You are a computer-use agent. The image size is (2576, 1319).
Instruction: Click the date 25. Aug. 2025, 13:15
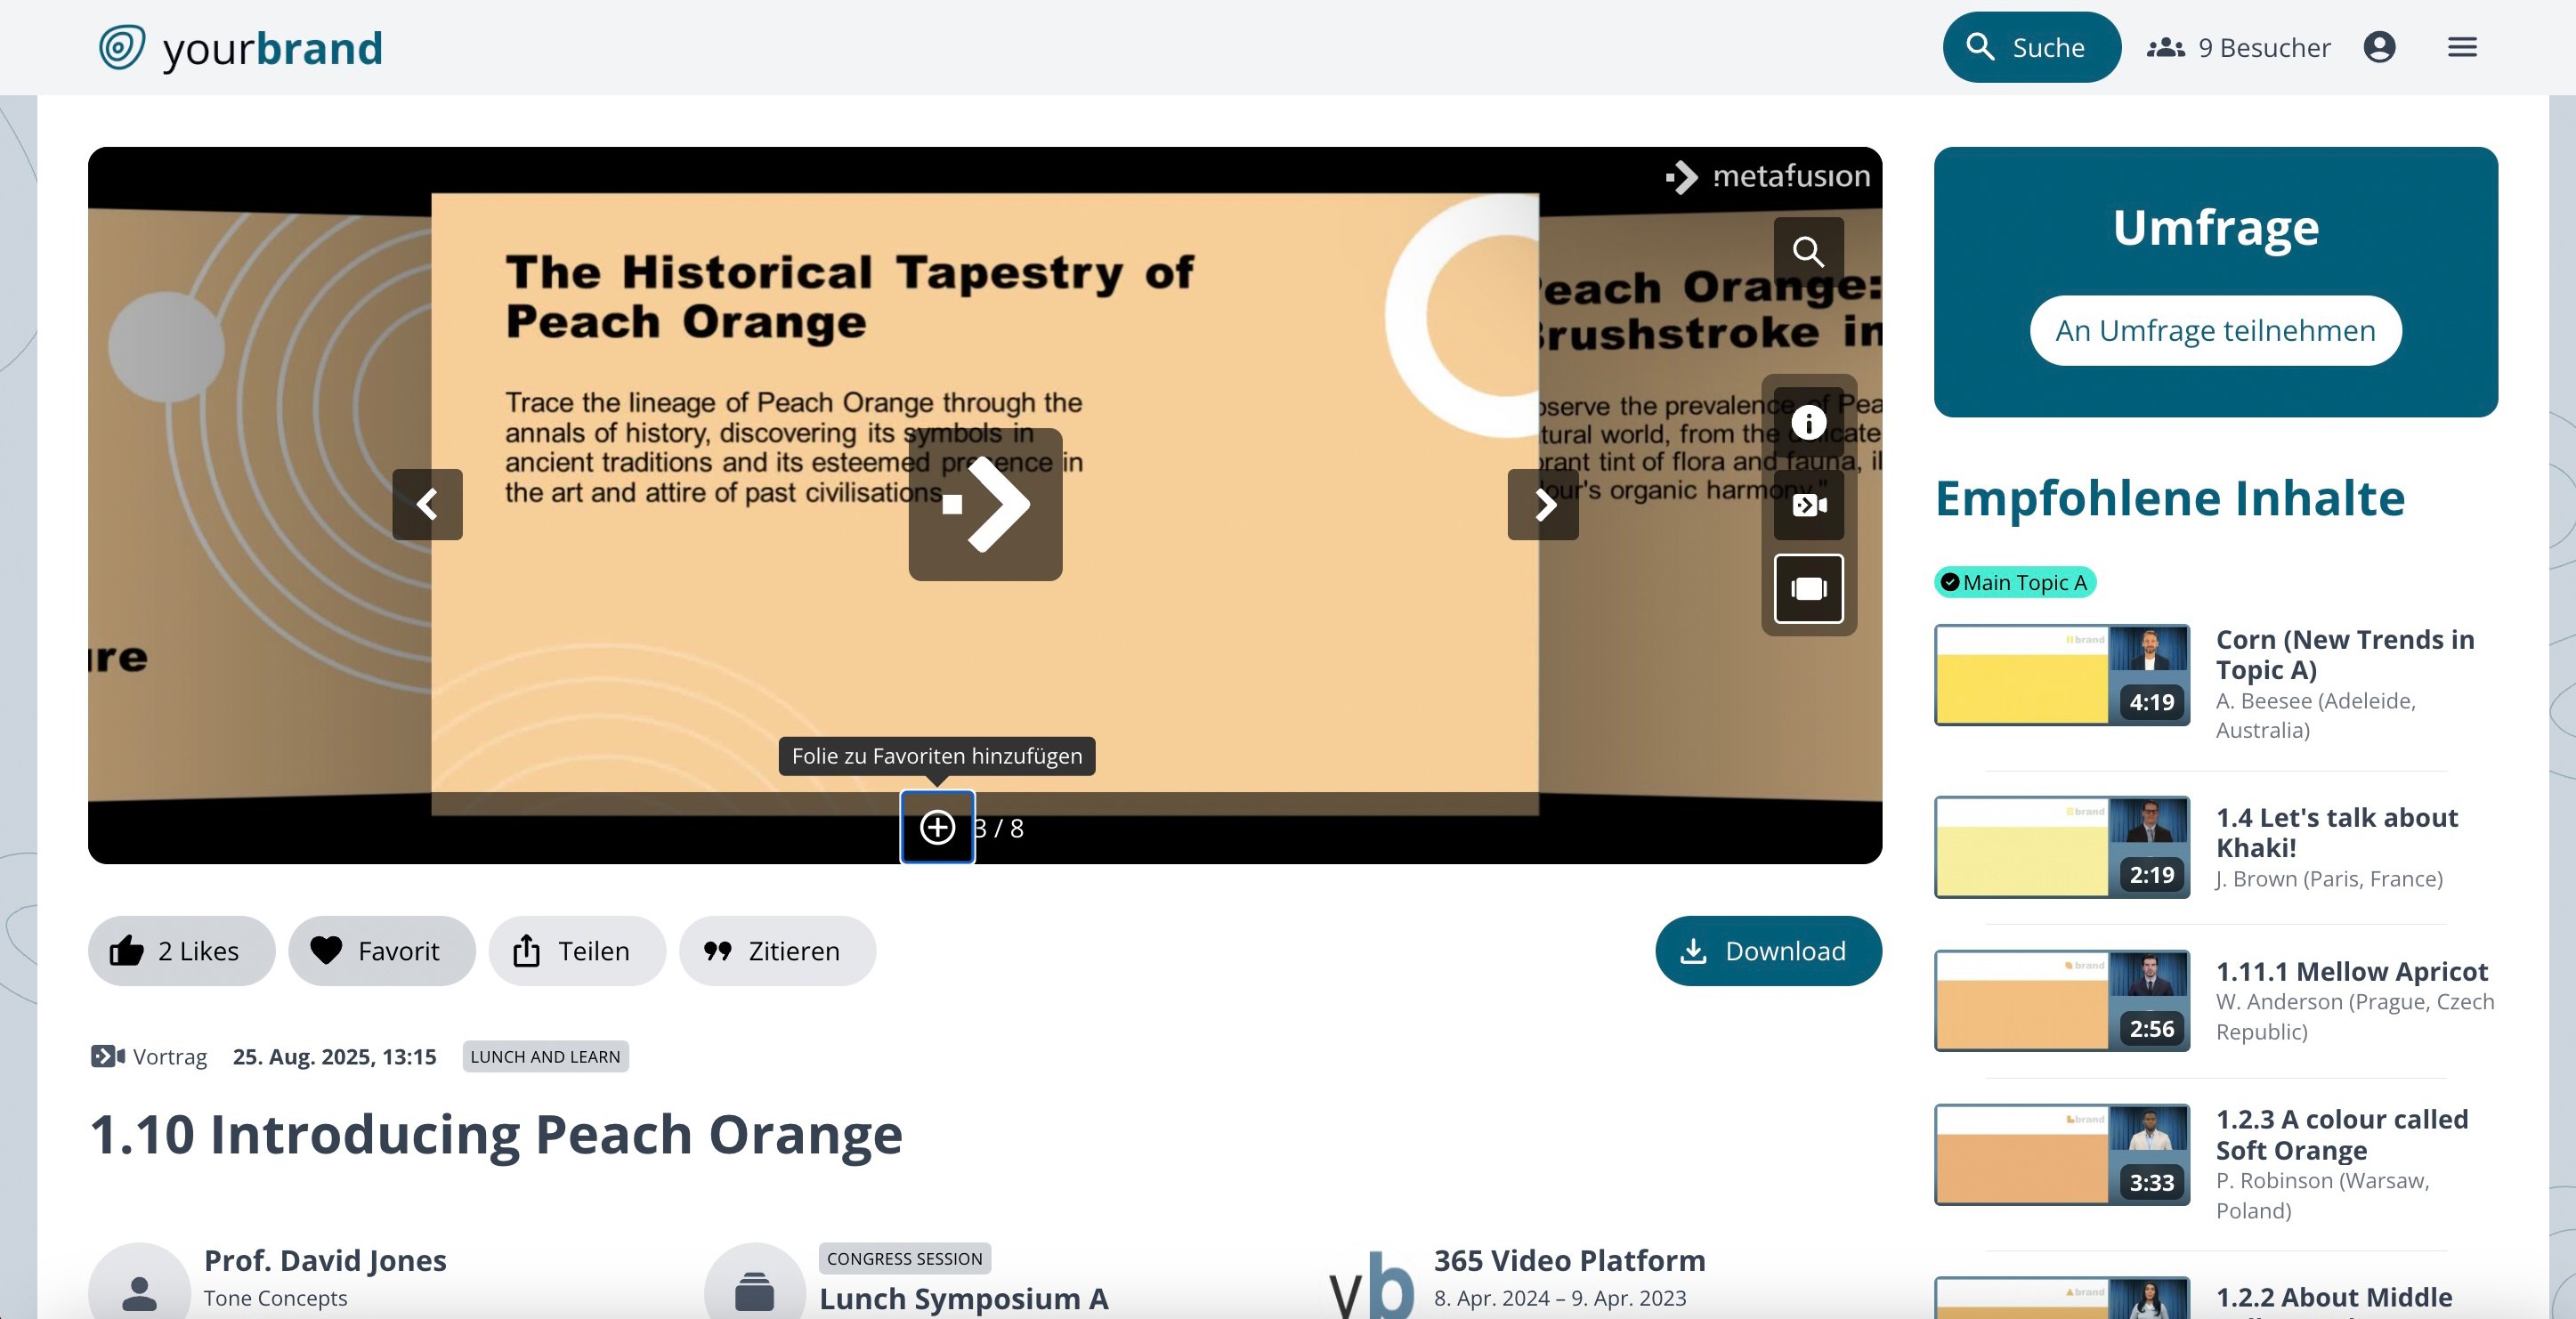pos(334,1056)
